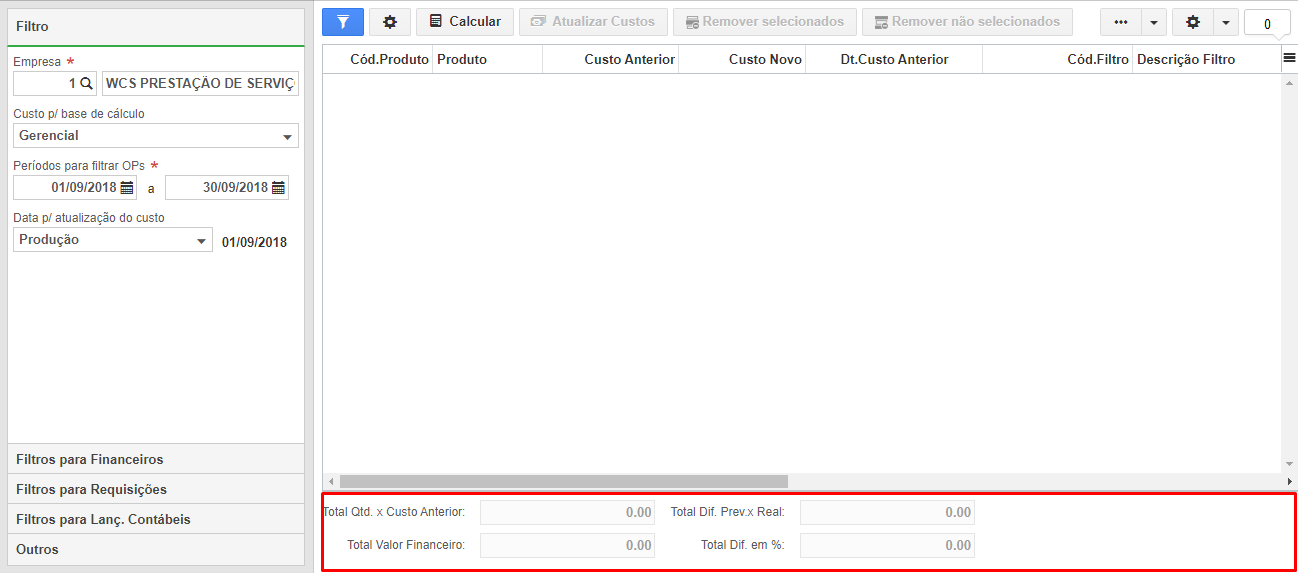The image size is (1298, 573).
Task: Click vertical scrollbar up arrow
Action: pos(1289,82)
